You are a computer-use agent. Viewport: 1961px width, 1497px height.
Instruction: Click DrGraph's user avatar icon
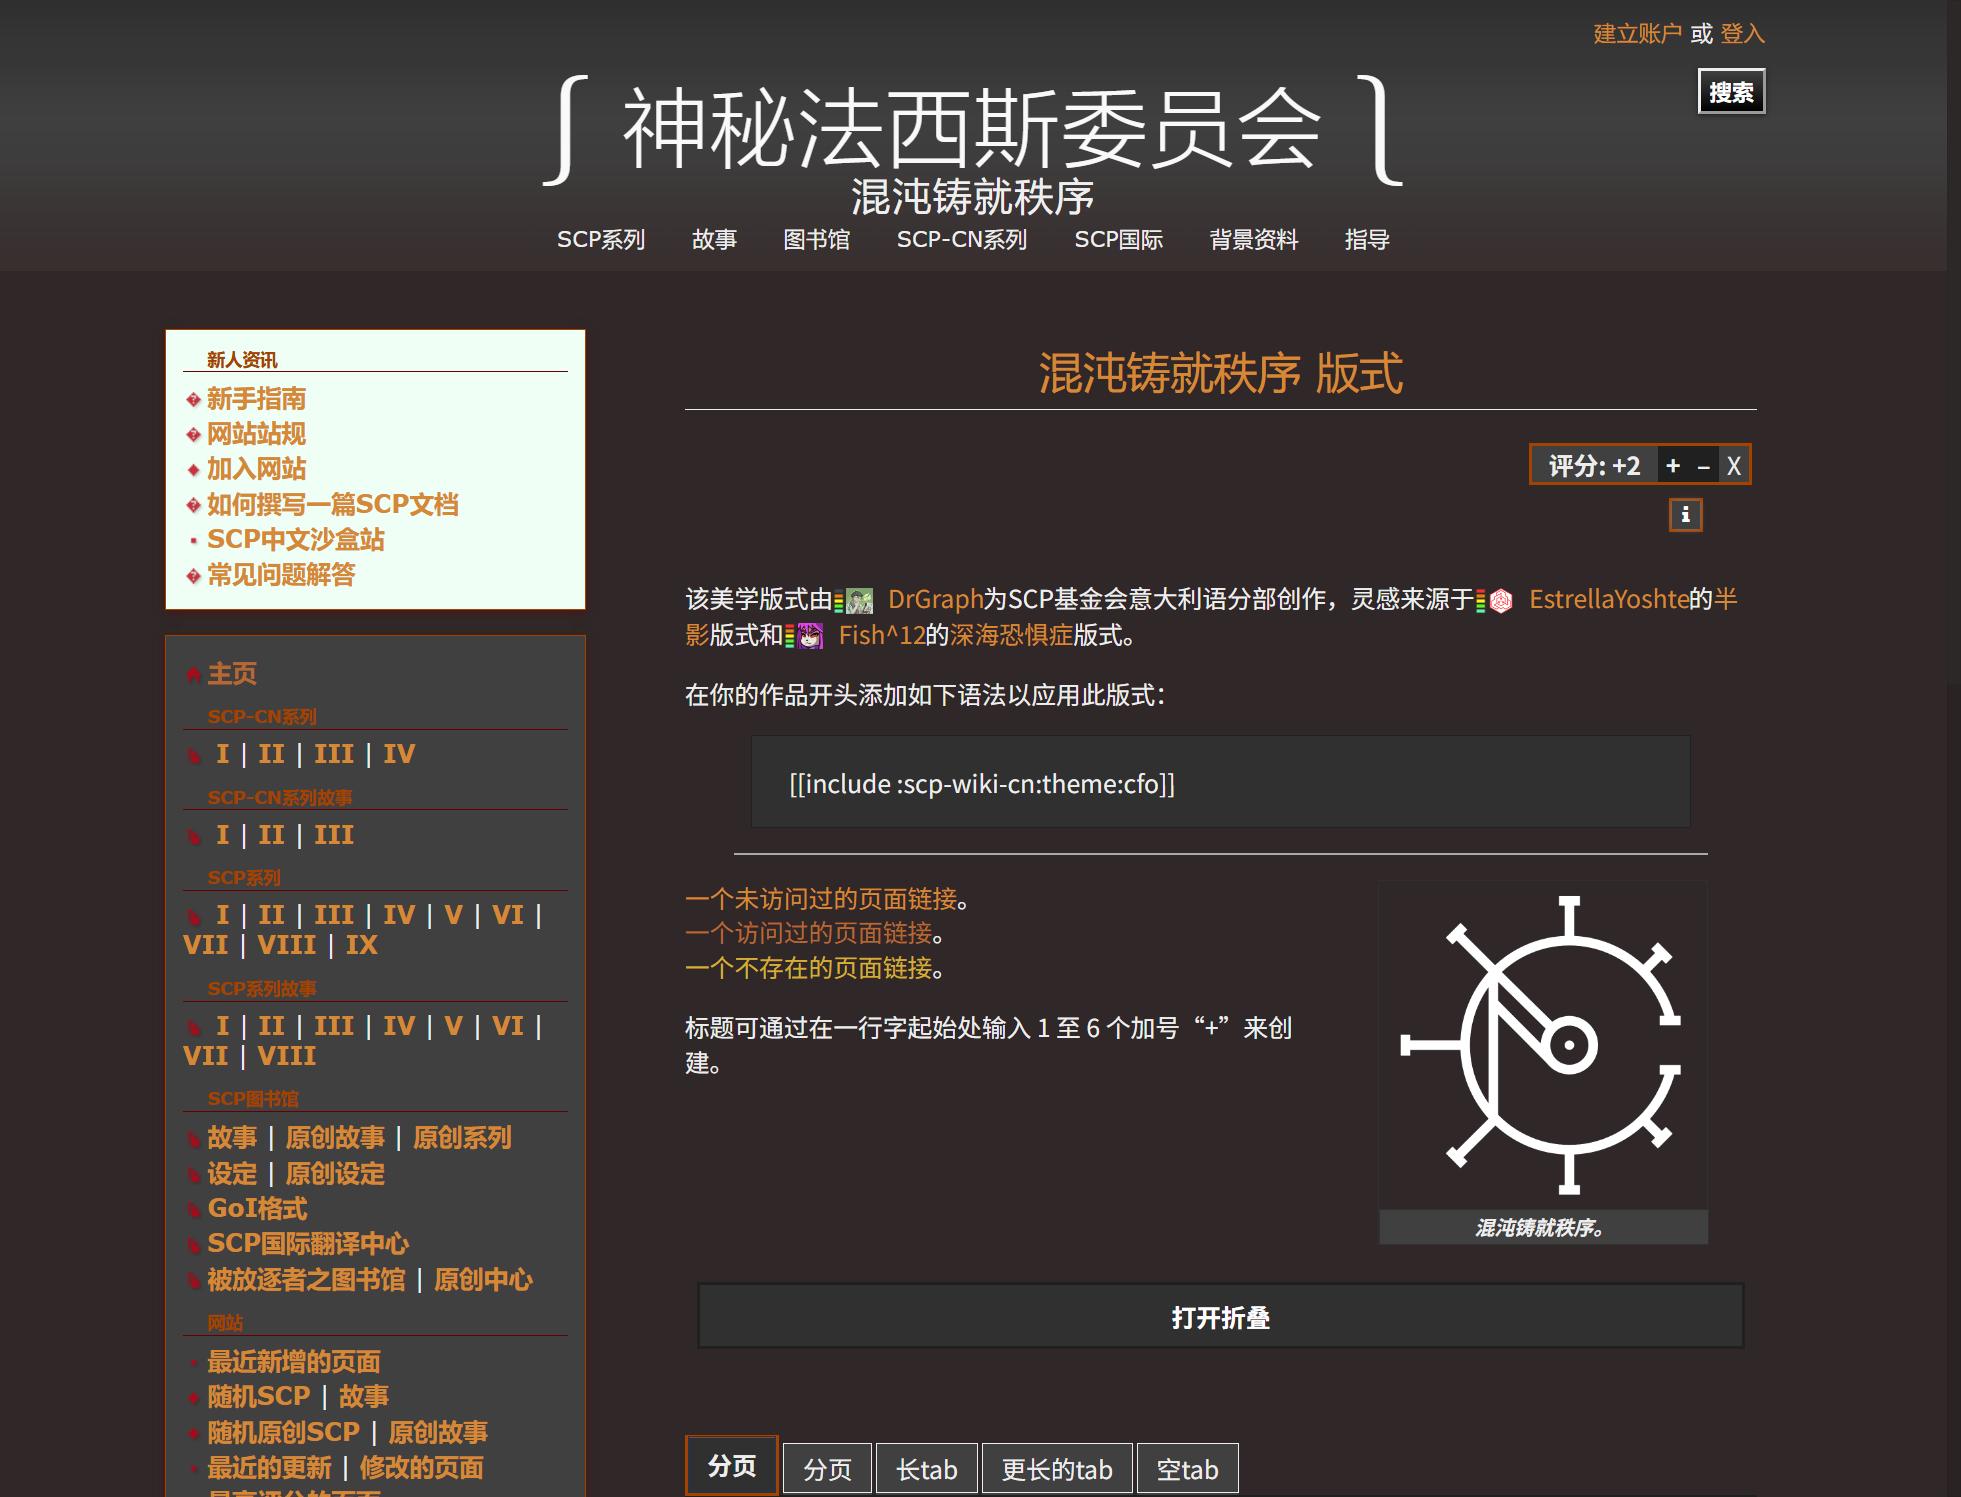[859, 600]
